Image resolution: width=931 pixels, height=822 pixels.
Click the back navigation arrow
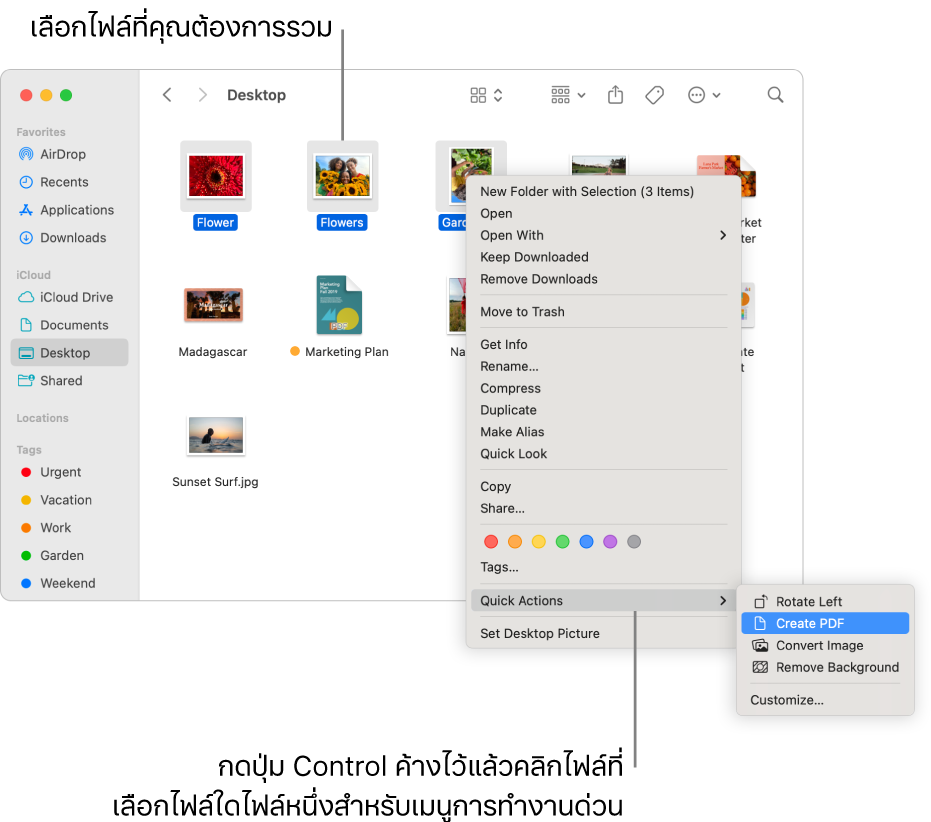[x=167, y=95]
